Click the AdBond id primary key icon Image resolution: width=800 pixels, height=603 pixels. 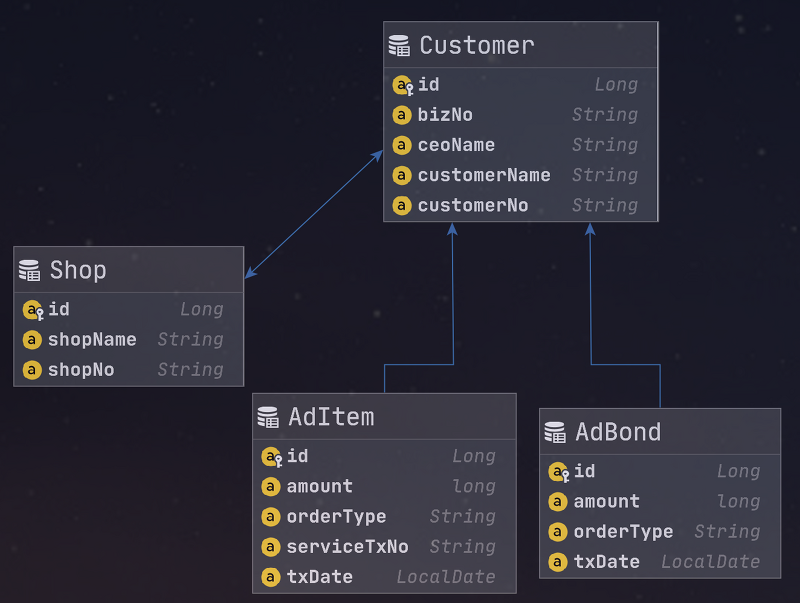[558, 472]
